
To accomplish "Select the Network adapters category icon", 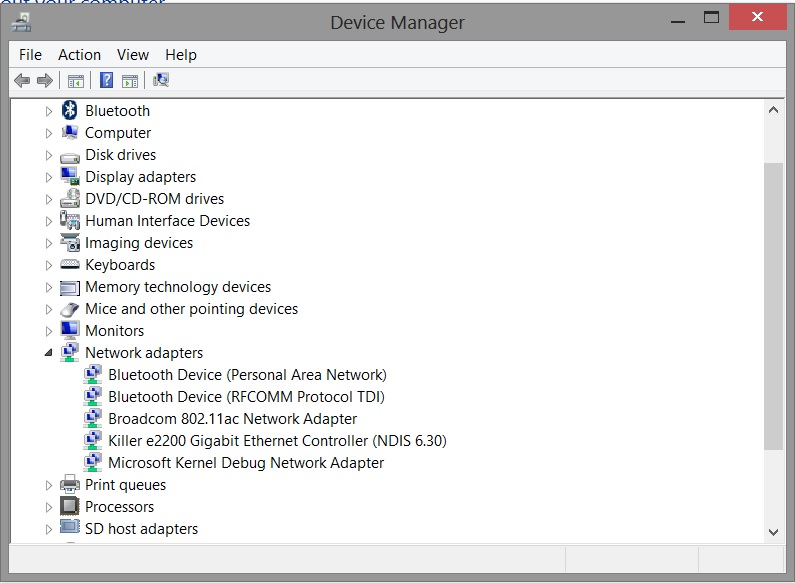I will tap(70, 352).
